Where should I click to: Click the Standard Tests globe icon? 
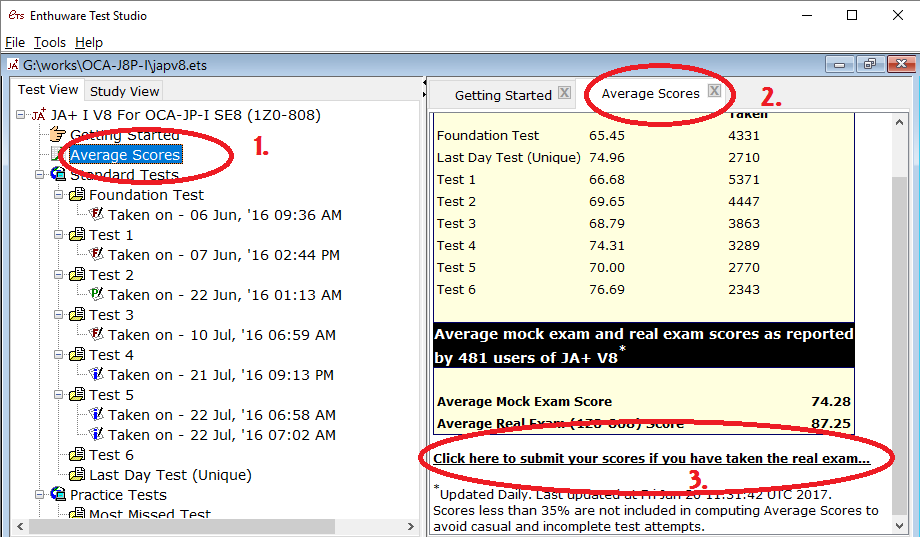[58, 174]
